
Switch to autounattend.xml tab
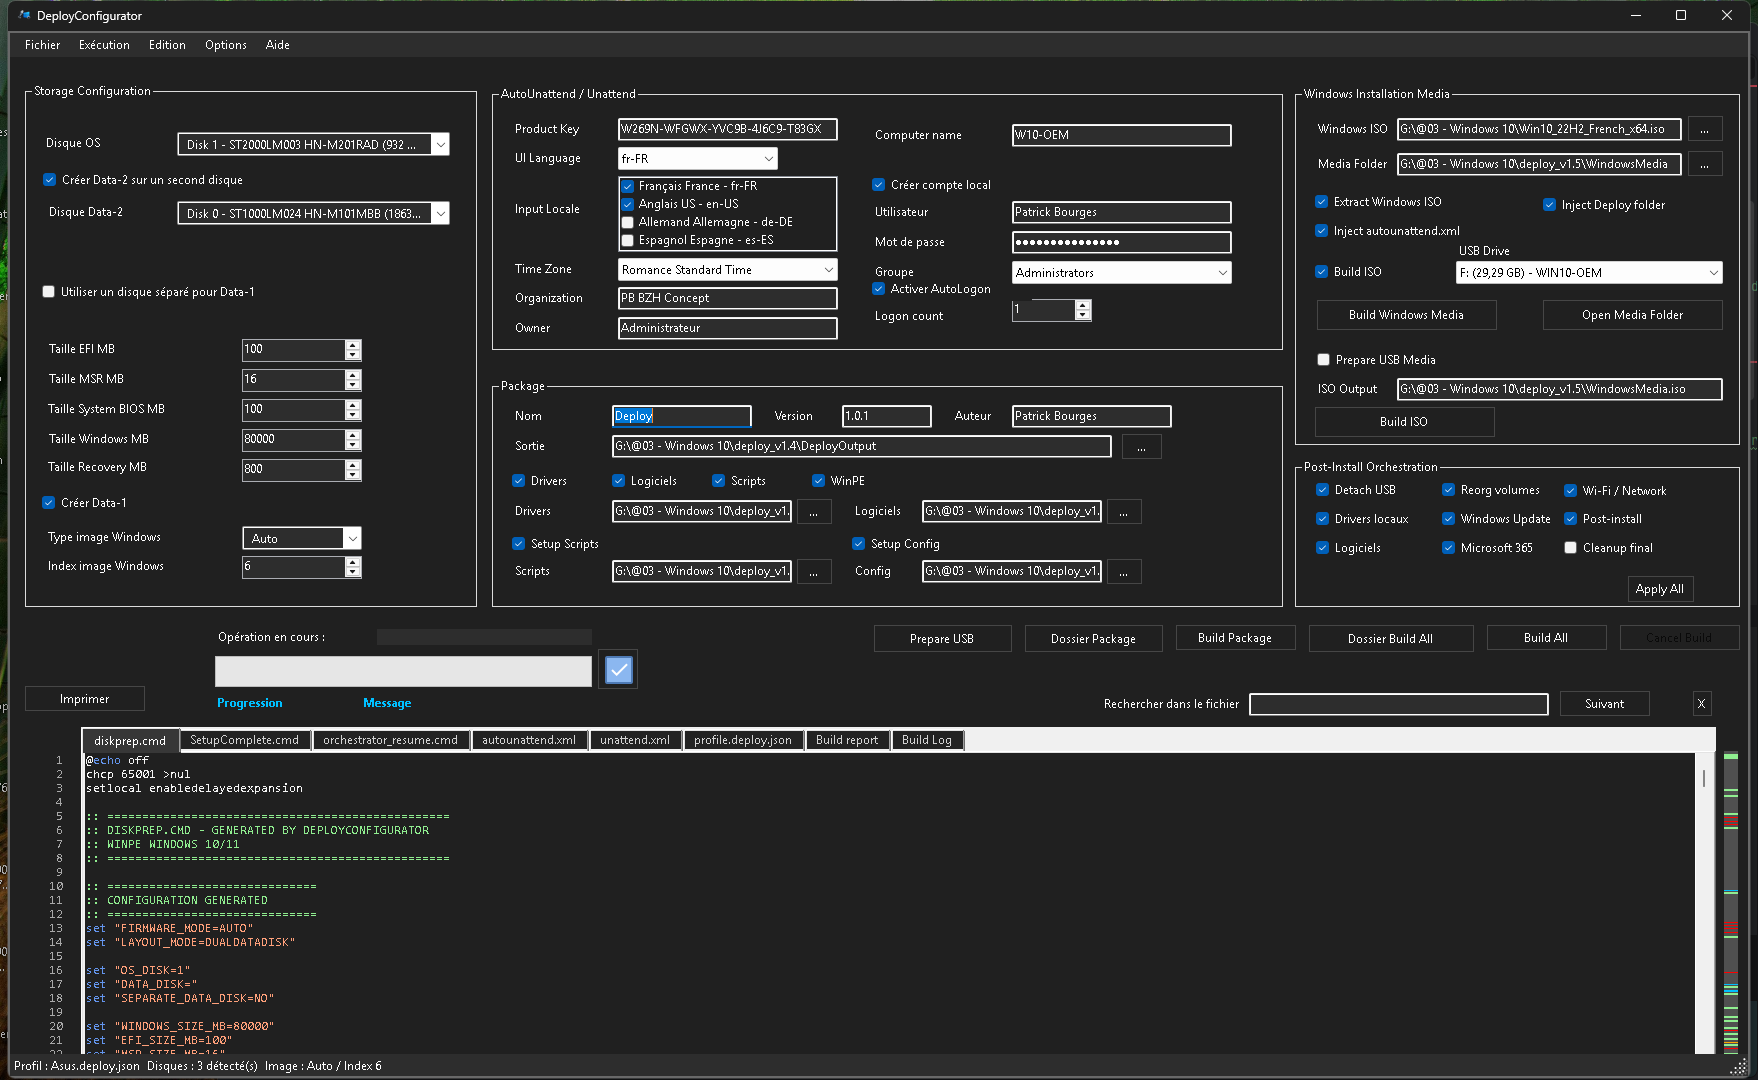[x=529, y=741]
